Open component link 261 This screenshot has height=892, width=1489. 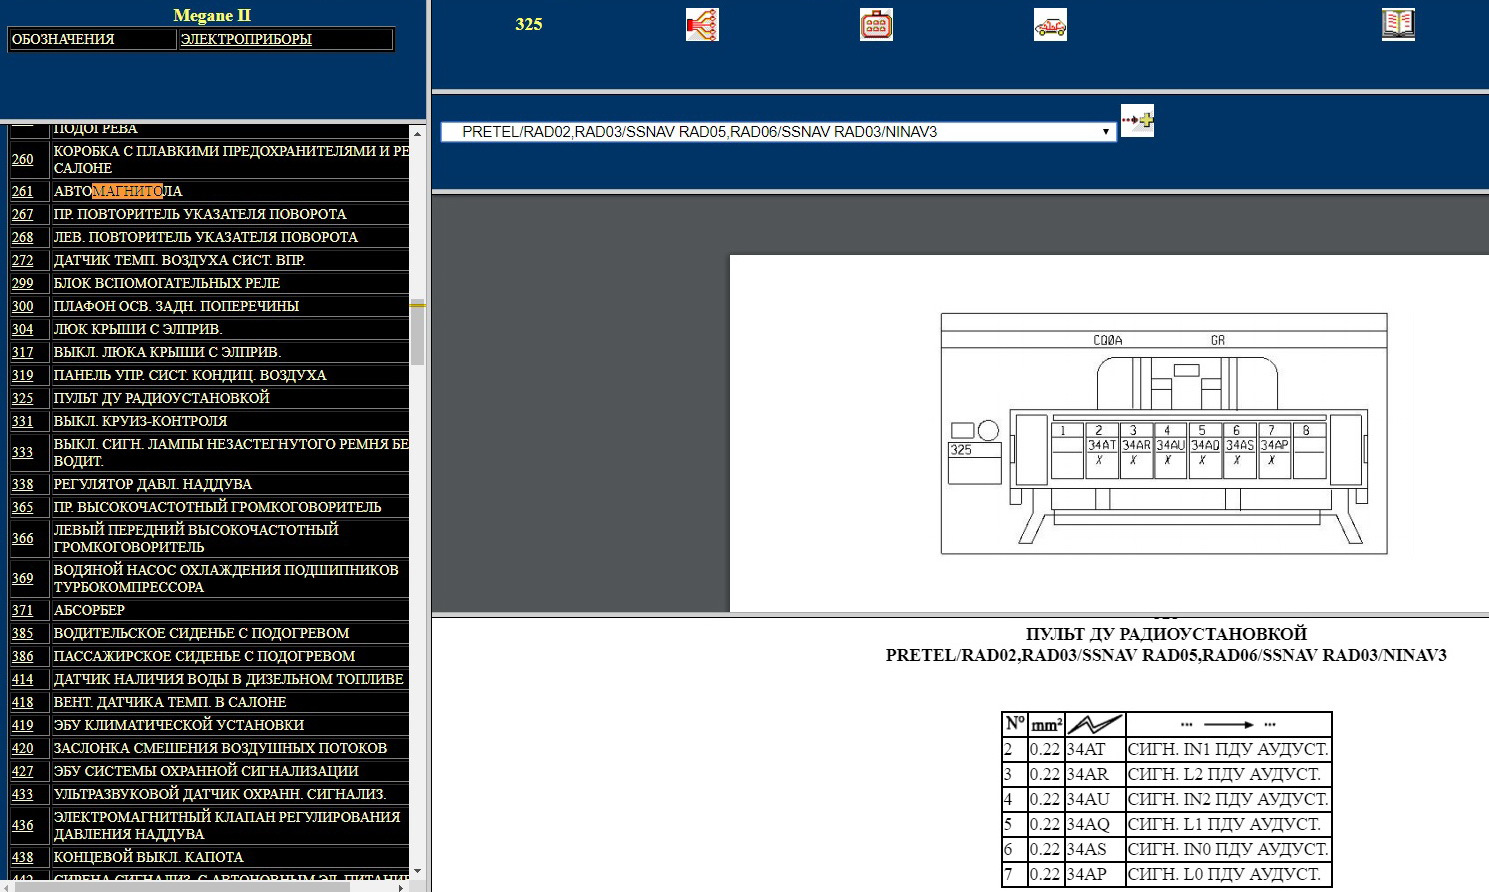point(23,191)
